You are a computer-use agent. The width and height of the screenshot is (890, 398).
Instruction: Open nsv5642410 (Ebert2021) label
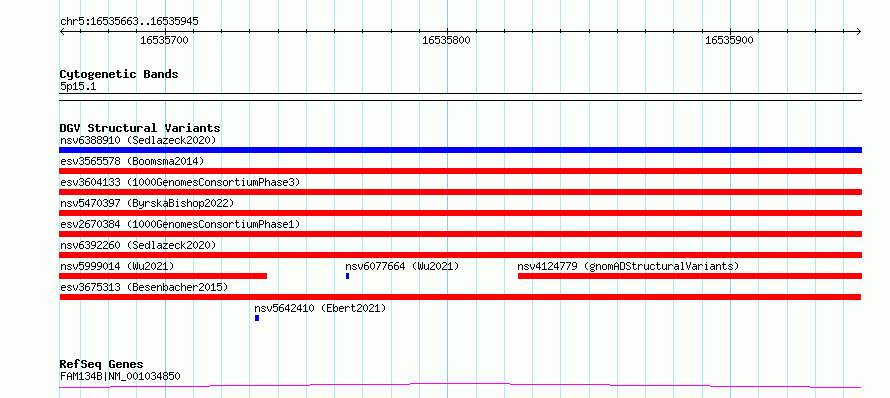[x=320, y=308]
